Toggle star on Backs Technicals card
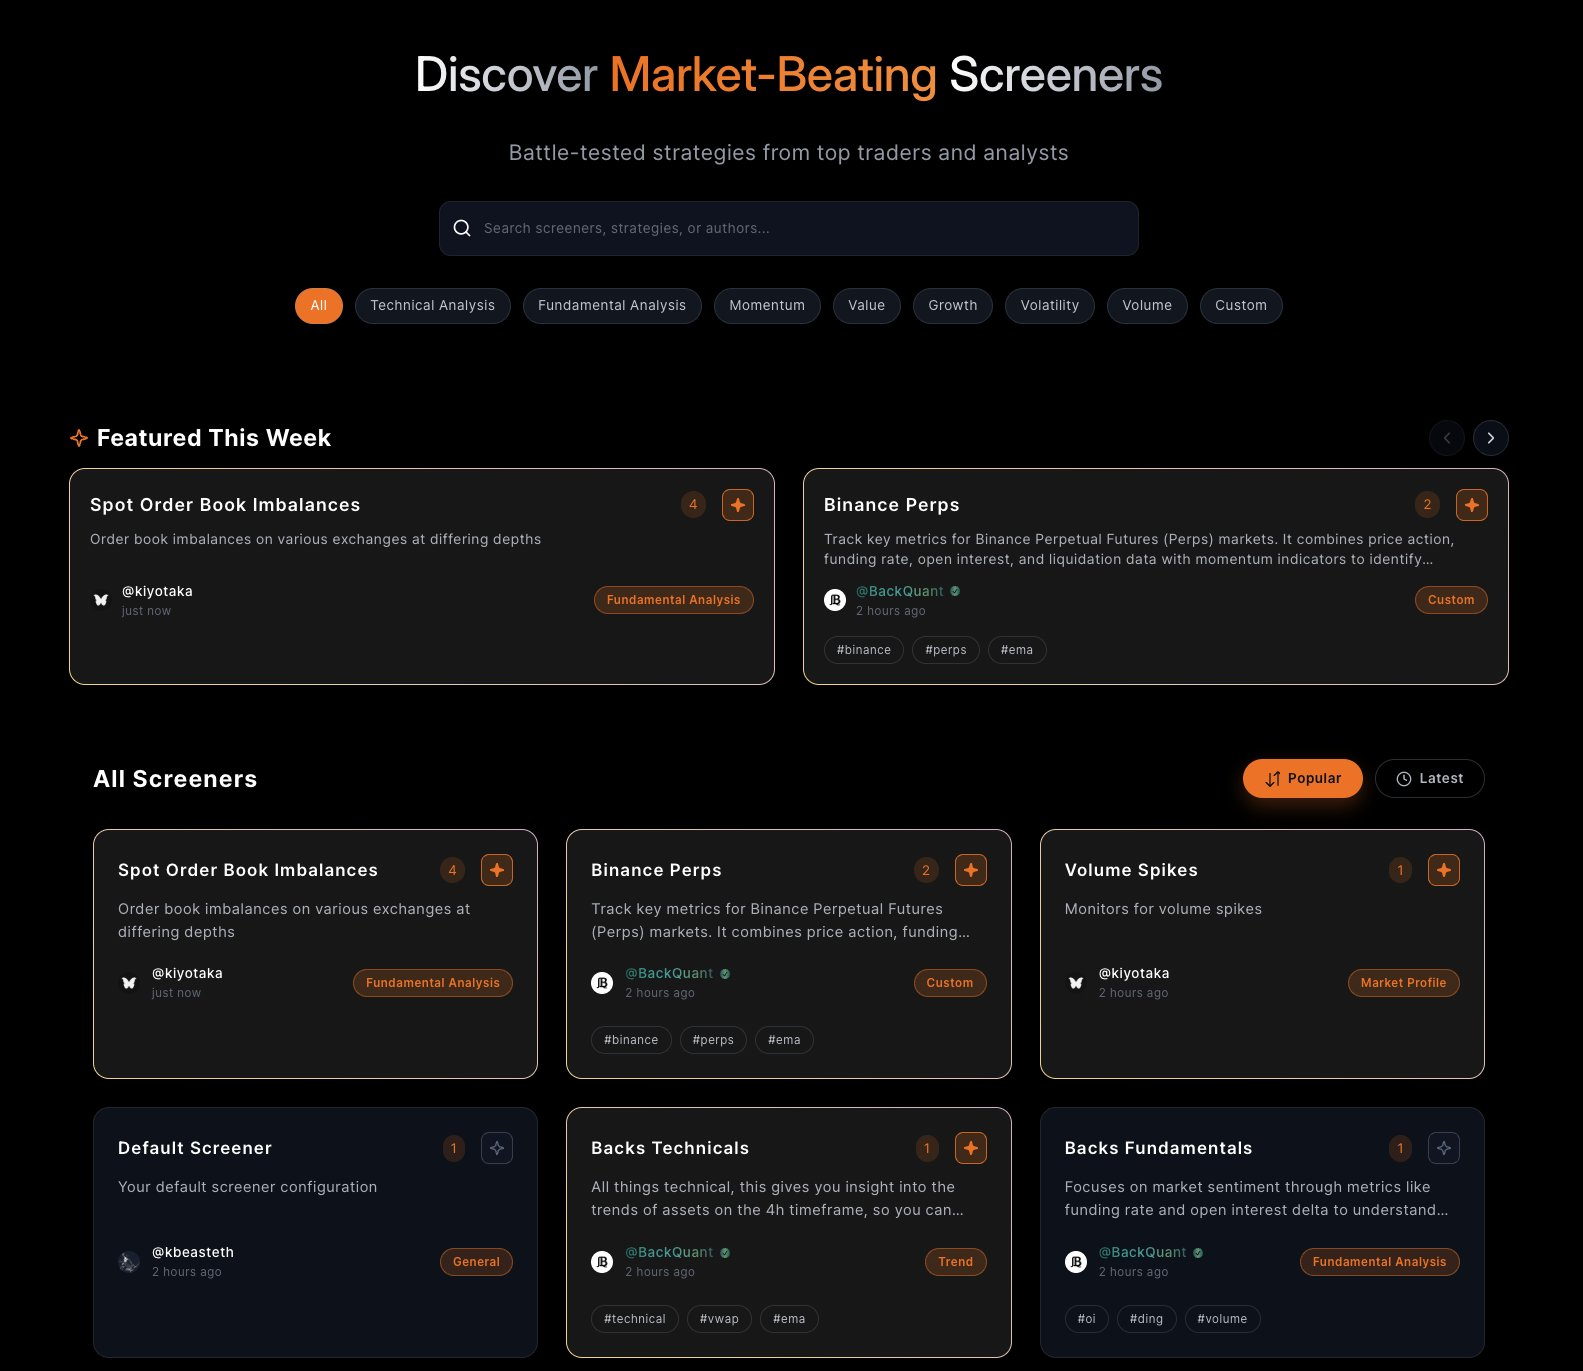Image resolution: width=1583 pixels, height=1371 pixels. 971,1148
